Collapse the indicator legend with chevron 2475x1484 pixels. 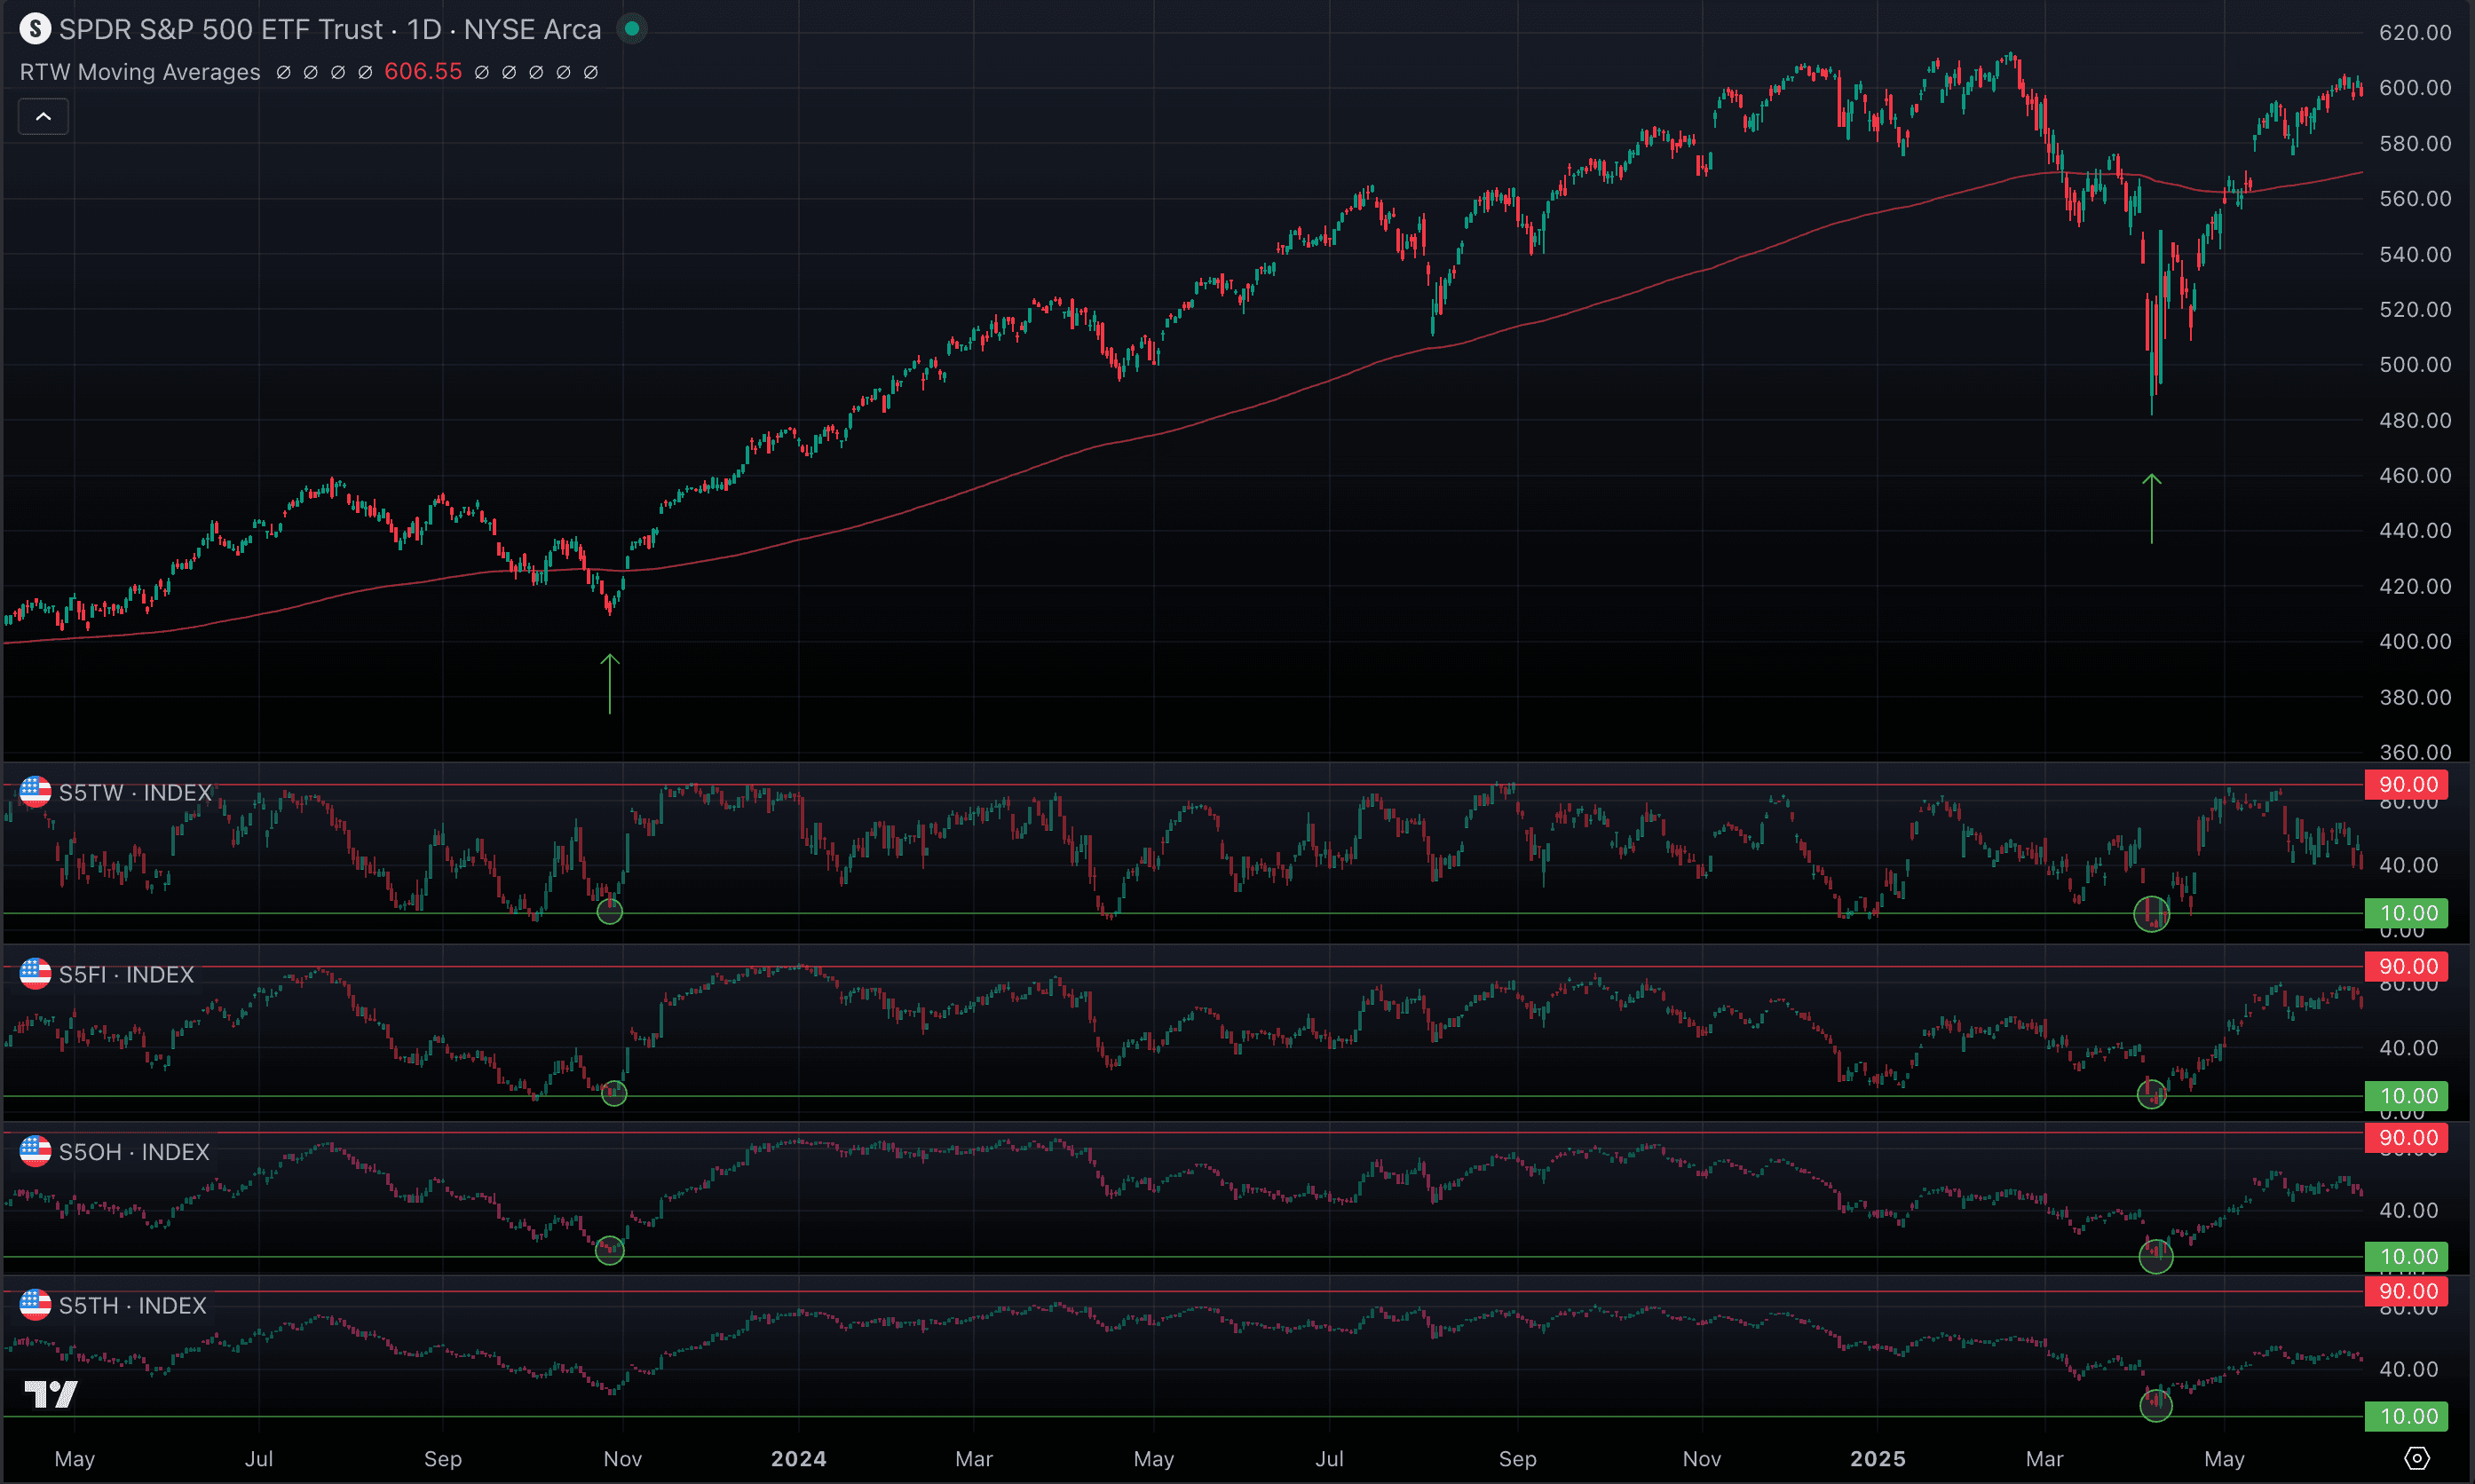(x=43, y=117)
